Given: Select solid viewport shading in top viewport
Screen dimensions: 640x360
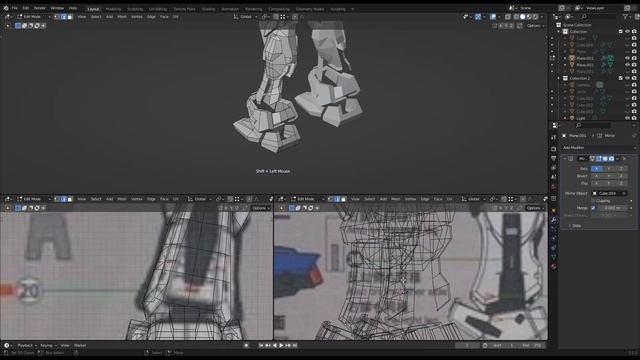Looking at the screenshot, I should click(522, 17).
